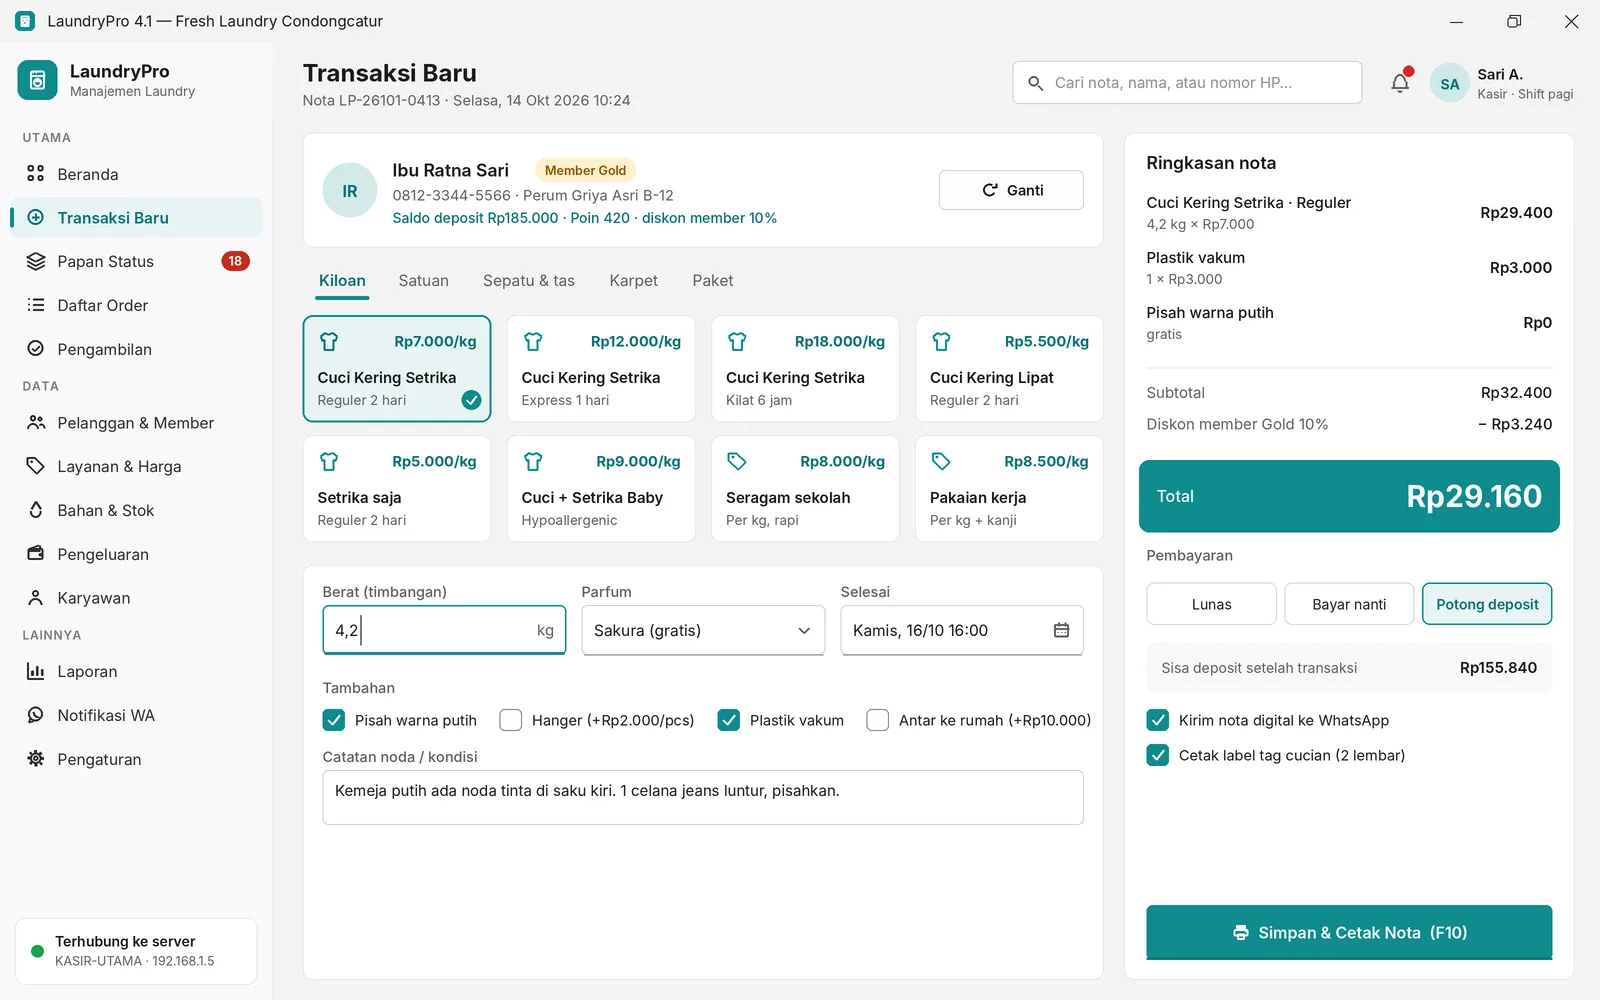Open Papan Status in the sidebar
The height and width of the screenshot is (1000, 1600).
(136, 261)
